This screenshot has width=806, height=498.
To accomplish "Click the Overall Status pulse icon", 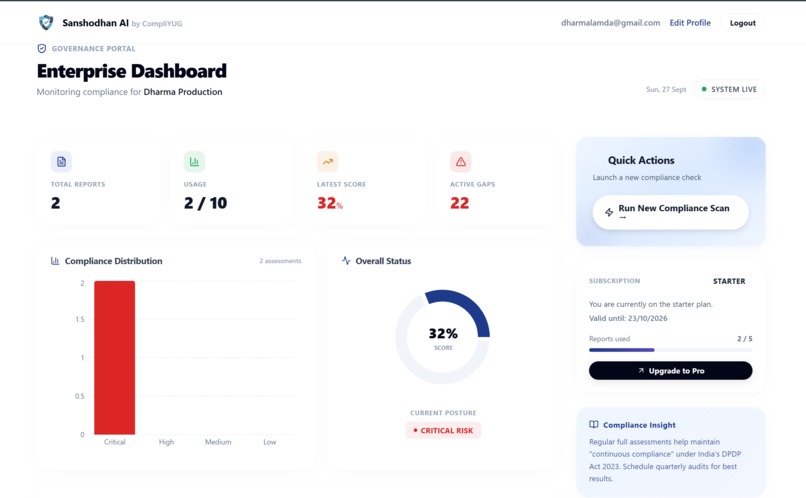I will [x=346, y=261].
